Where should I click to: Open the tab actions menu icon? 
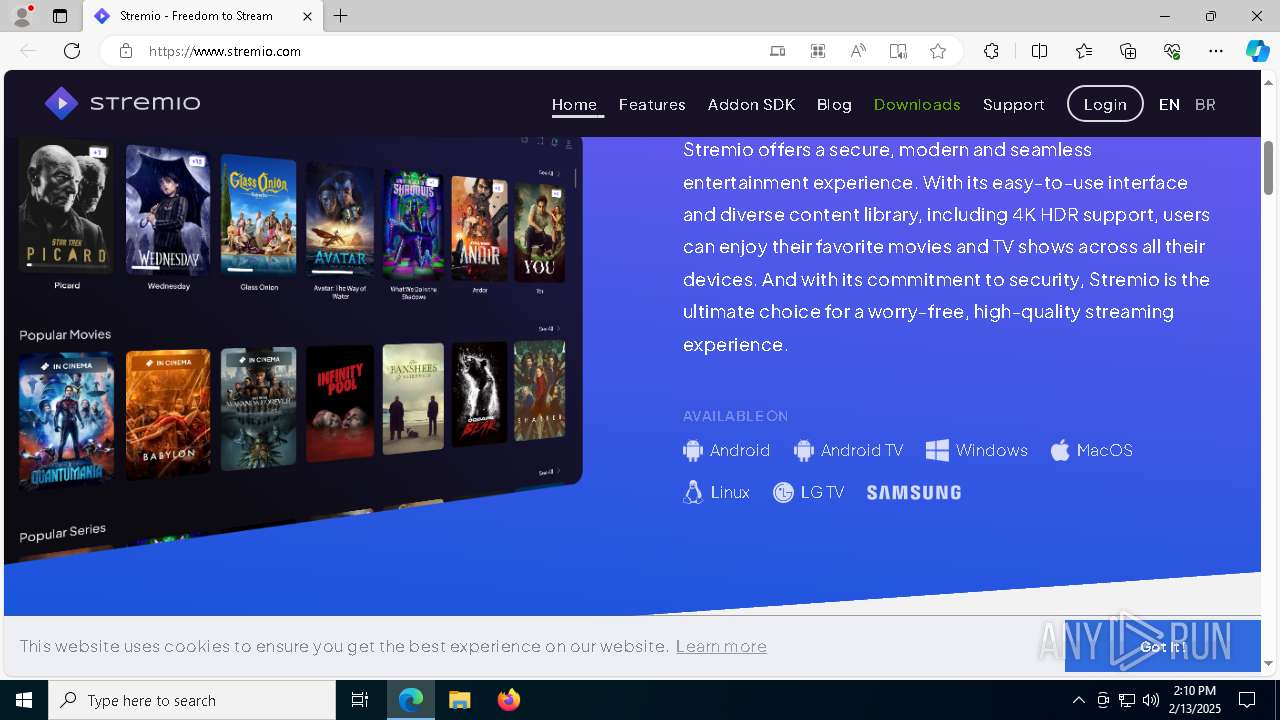coord(60,16)
